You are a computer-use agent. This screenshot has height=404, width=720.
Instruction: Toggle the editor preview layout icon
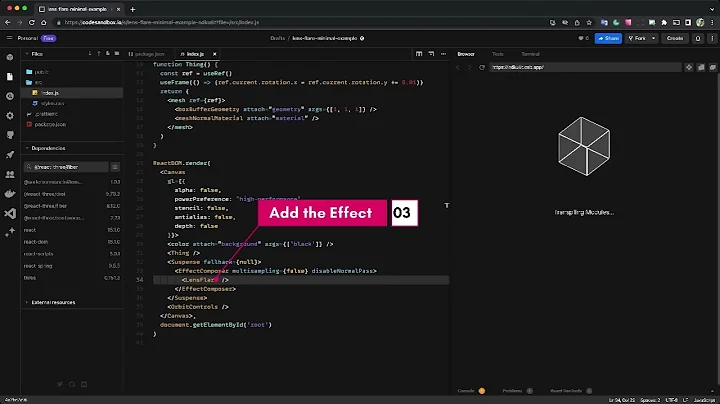point(431,54)
